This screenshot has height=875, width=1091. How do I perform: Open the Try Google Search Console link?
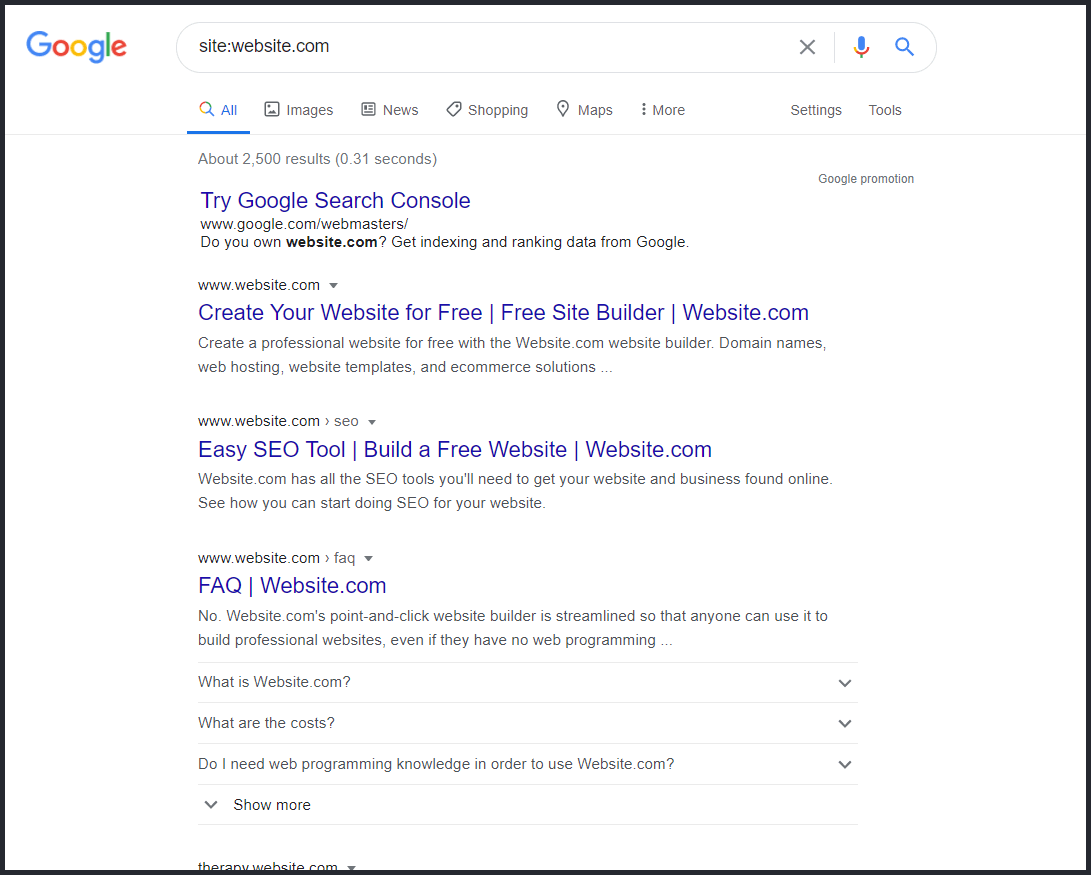[x=335, y=200]
